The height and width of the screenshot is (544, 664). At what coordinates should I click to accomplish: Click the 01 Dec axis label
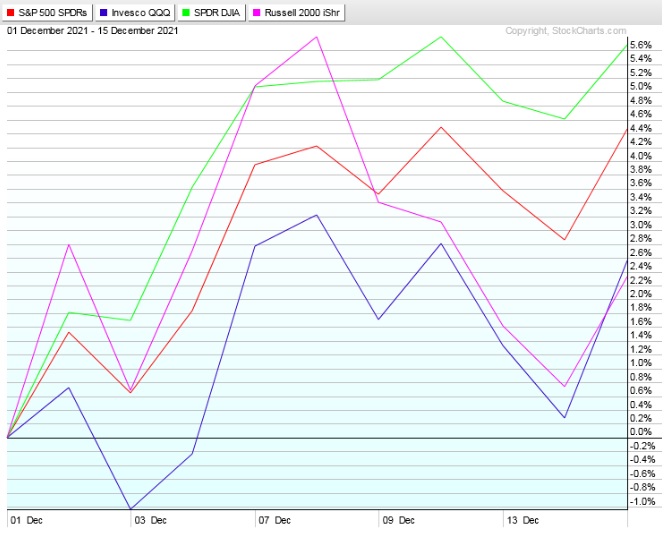click(26, 520)
